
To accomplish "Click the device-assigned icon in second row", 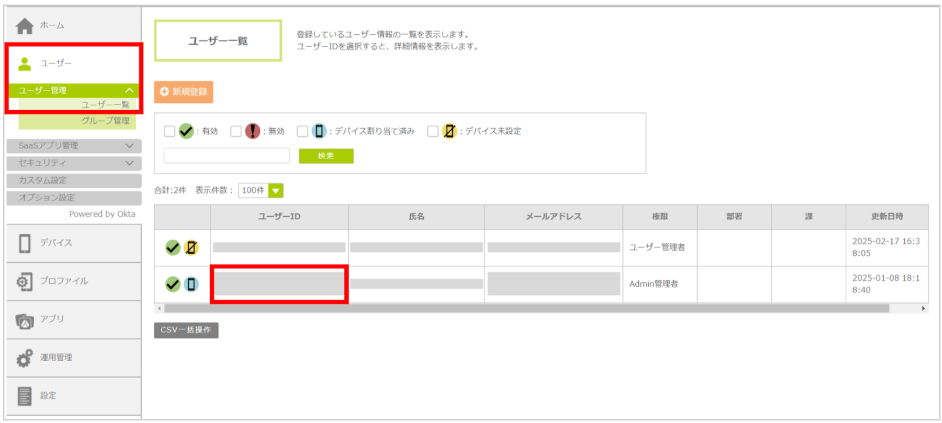I will [x=191, y=284].
